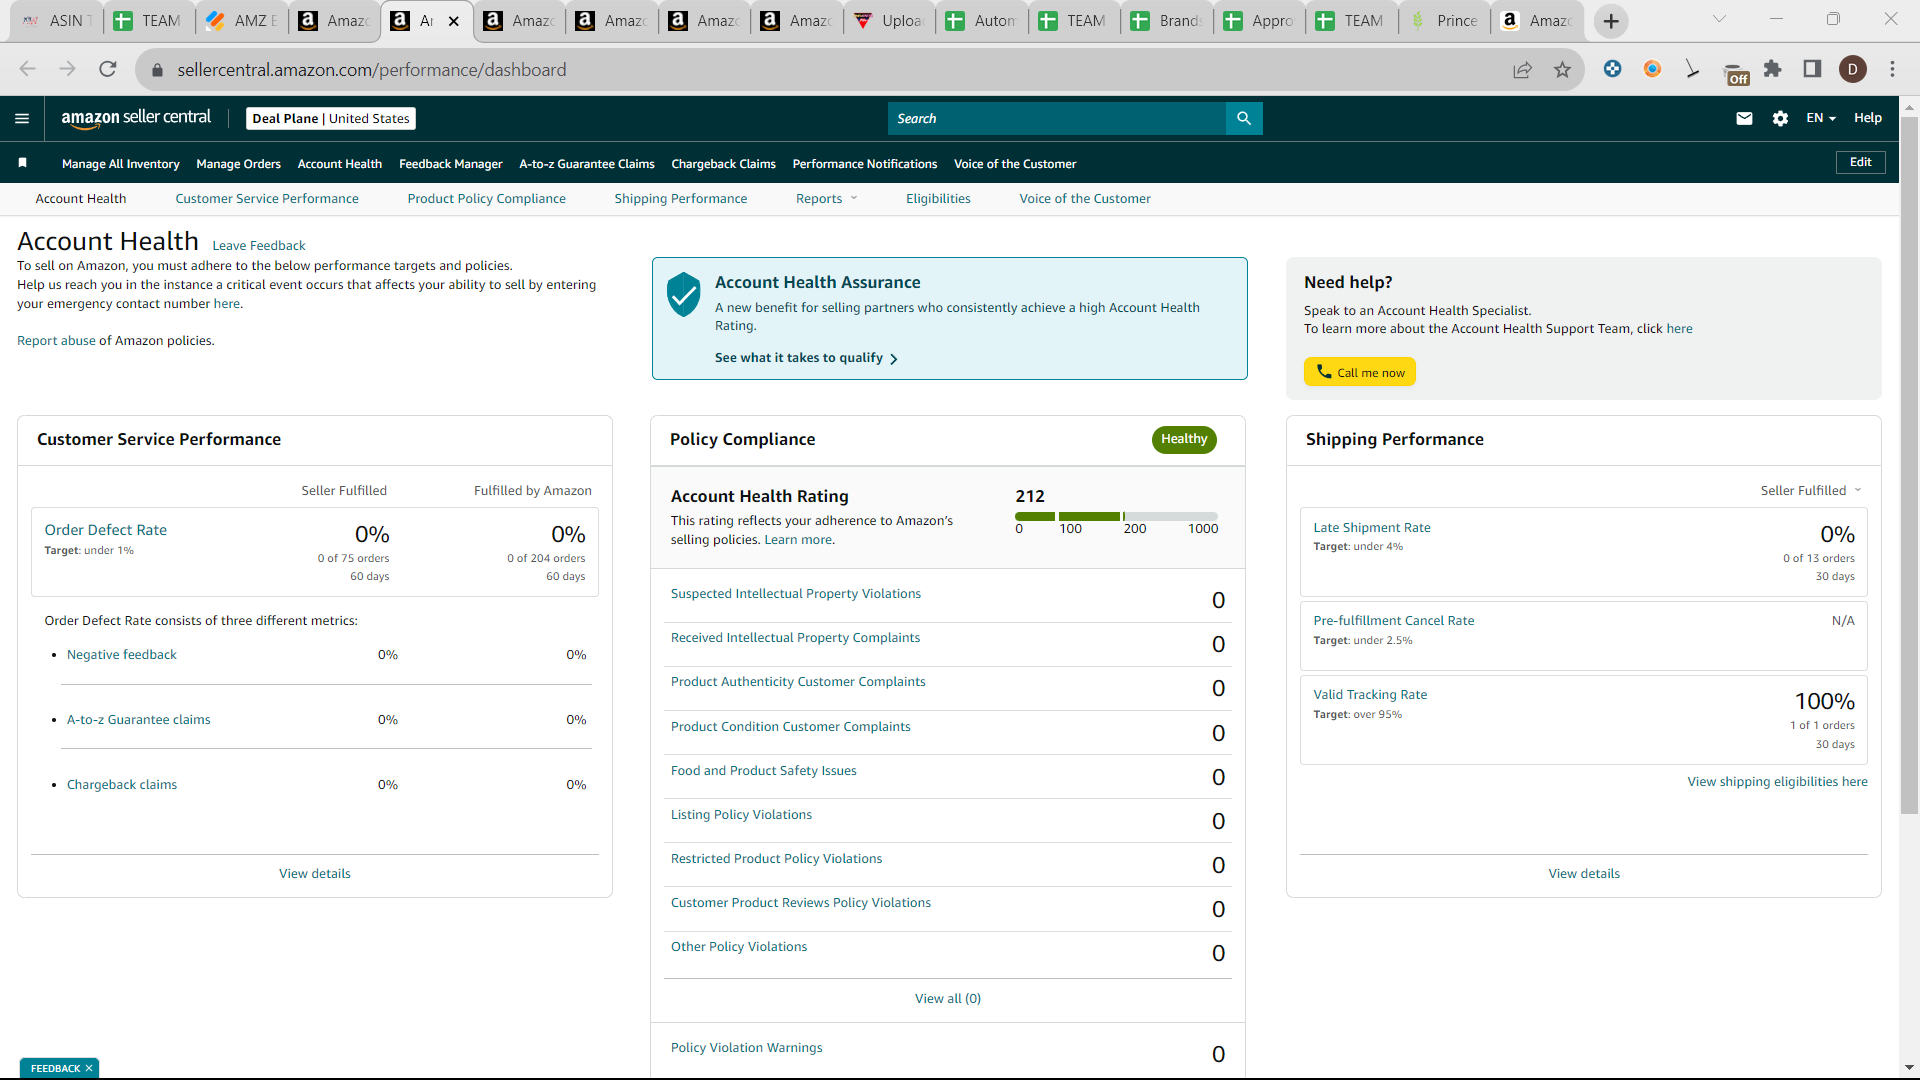Open Performance Notifications in favorites bar
This screenshot has height=1080, width=1920.
[x=865, y=164]
